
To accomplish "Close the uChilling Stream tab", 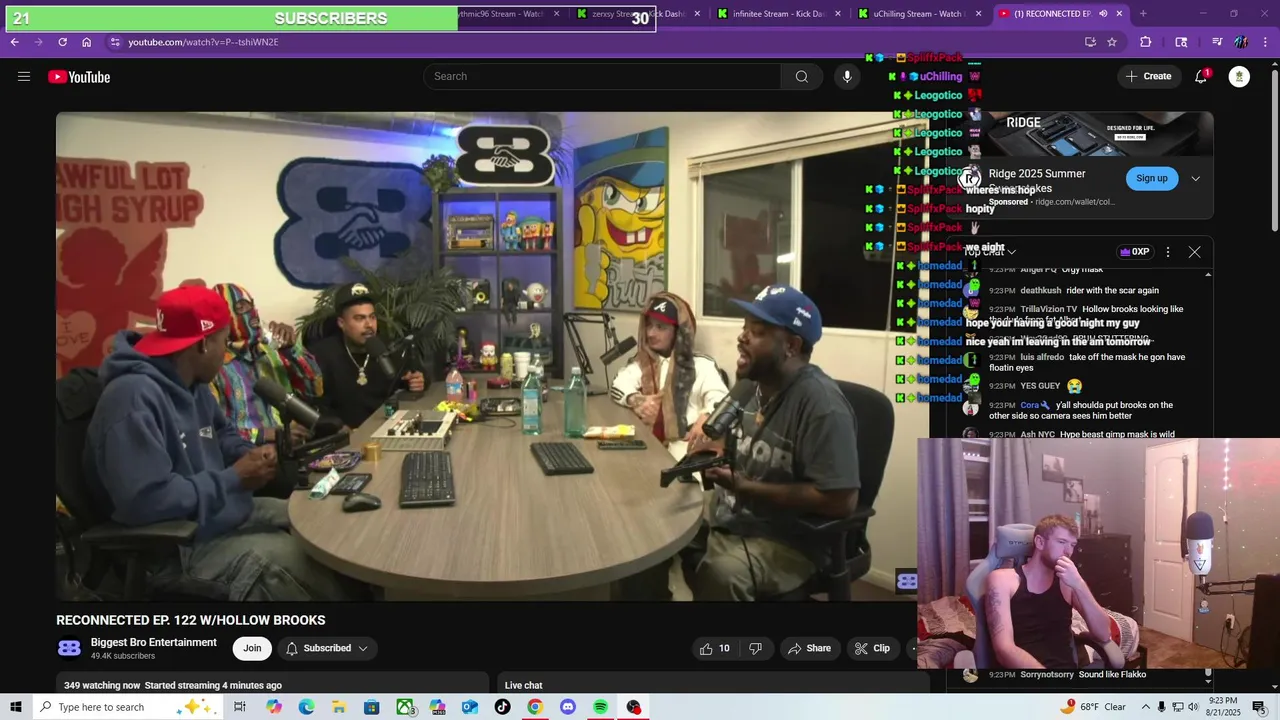I will pos(978,14).
